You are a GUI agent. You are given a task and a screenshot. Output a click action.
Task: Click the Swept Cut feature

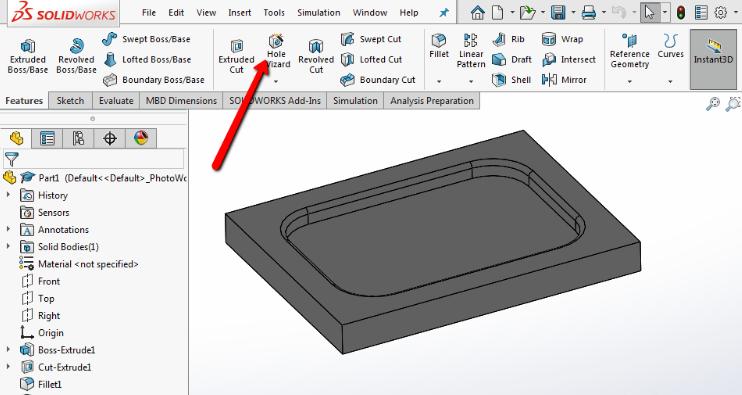point(371,39)
